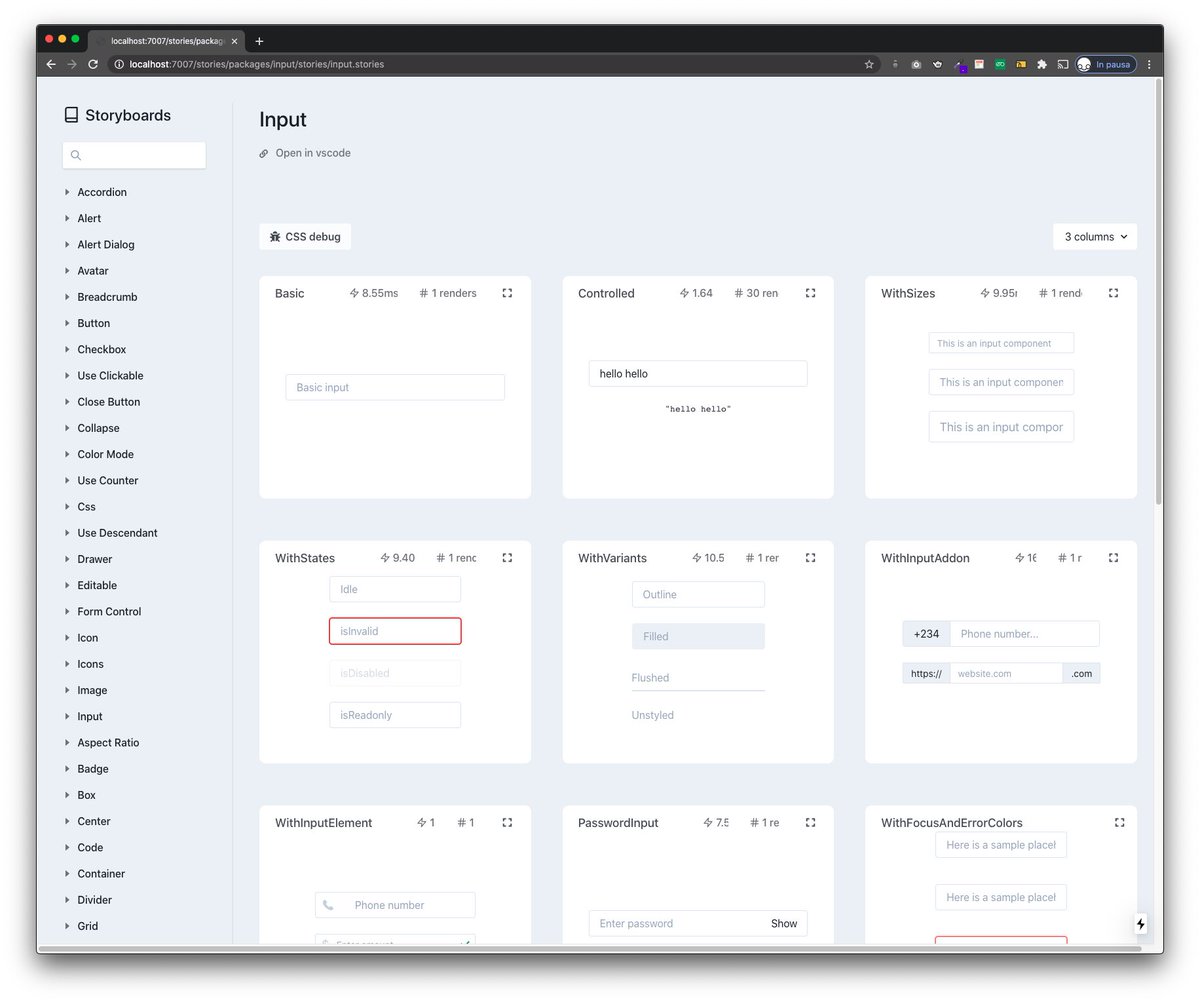Expand the Accordion tree item
This screenshot has width=1200, height=1002.
point(67,192)
